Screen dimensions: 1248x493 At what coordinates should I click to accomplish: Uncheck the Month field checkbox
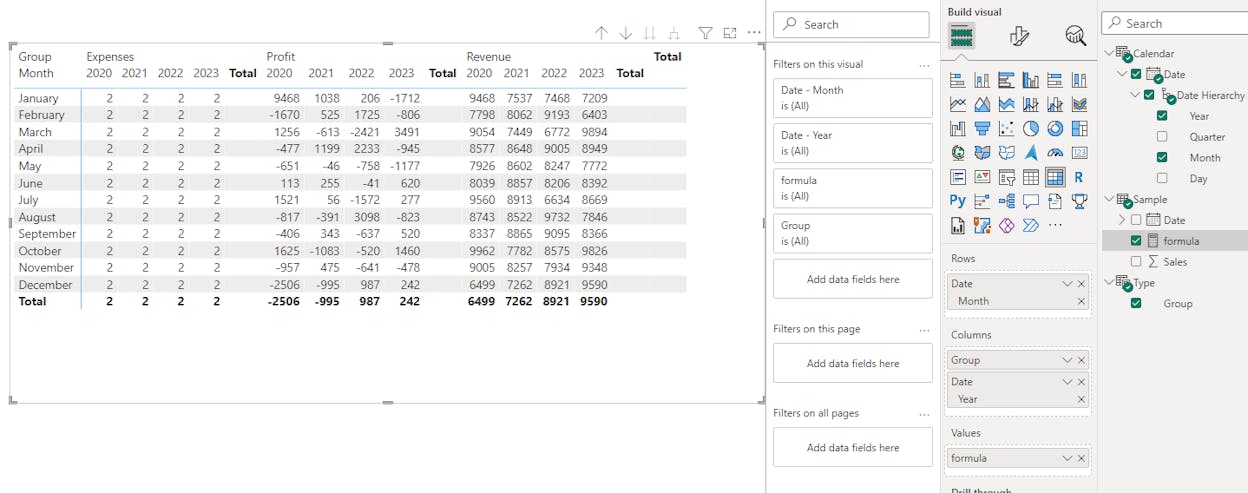[1162, 157]
